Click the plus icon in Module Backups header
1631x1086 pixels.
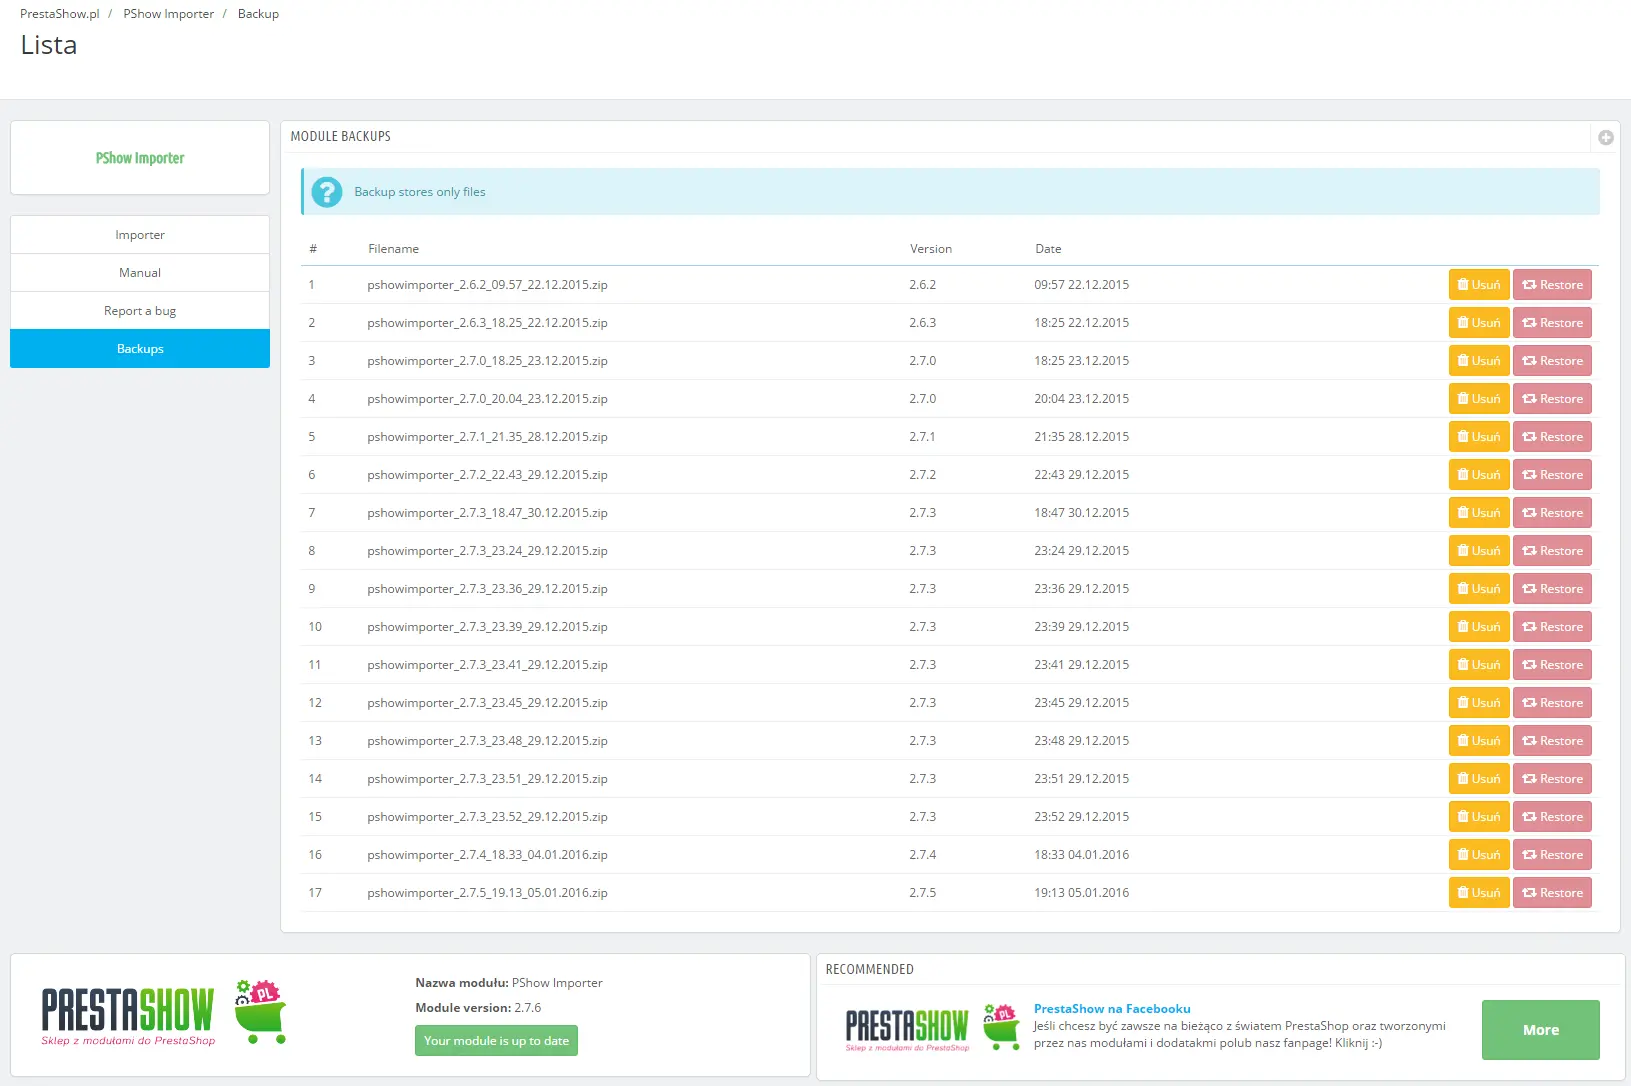pyautogui.click(x=1605, y=138)
